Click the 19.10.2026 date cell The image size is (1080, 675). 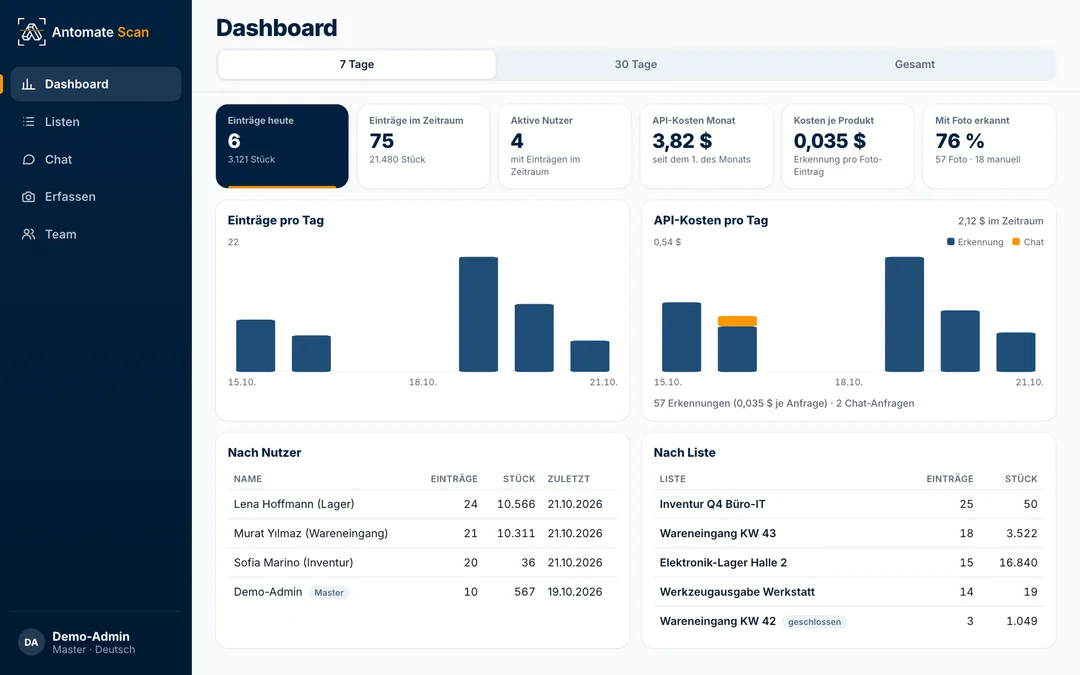[x=575, y=592]
